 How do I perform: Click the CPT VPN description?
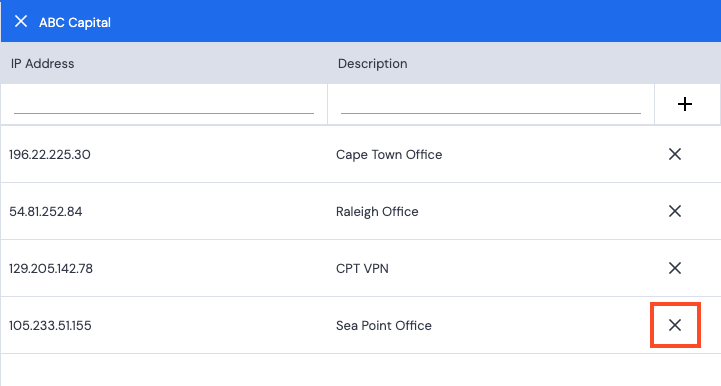tap(362, 269)
